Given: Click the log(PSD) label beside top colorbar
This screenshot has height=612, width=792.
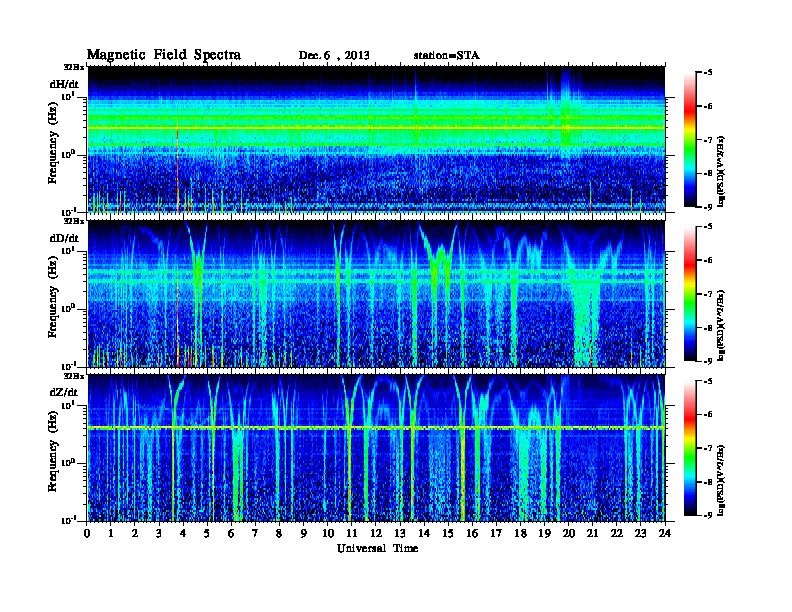Looking at the screenshot, I should (x=721, y=172).
